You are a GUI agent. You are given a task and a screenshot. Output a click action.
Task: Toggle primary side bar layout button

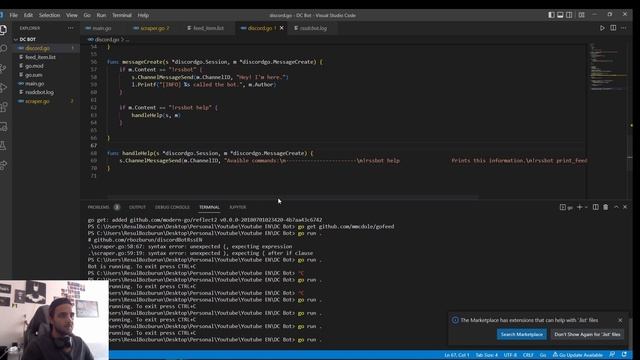click(551, 15)
